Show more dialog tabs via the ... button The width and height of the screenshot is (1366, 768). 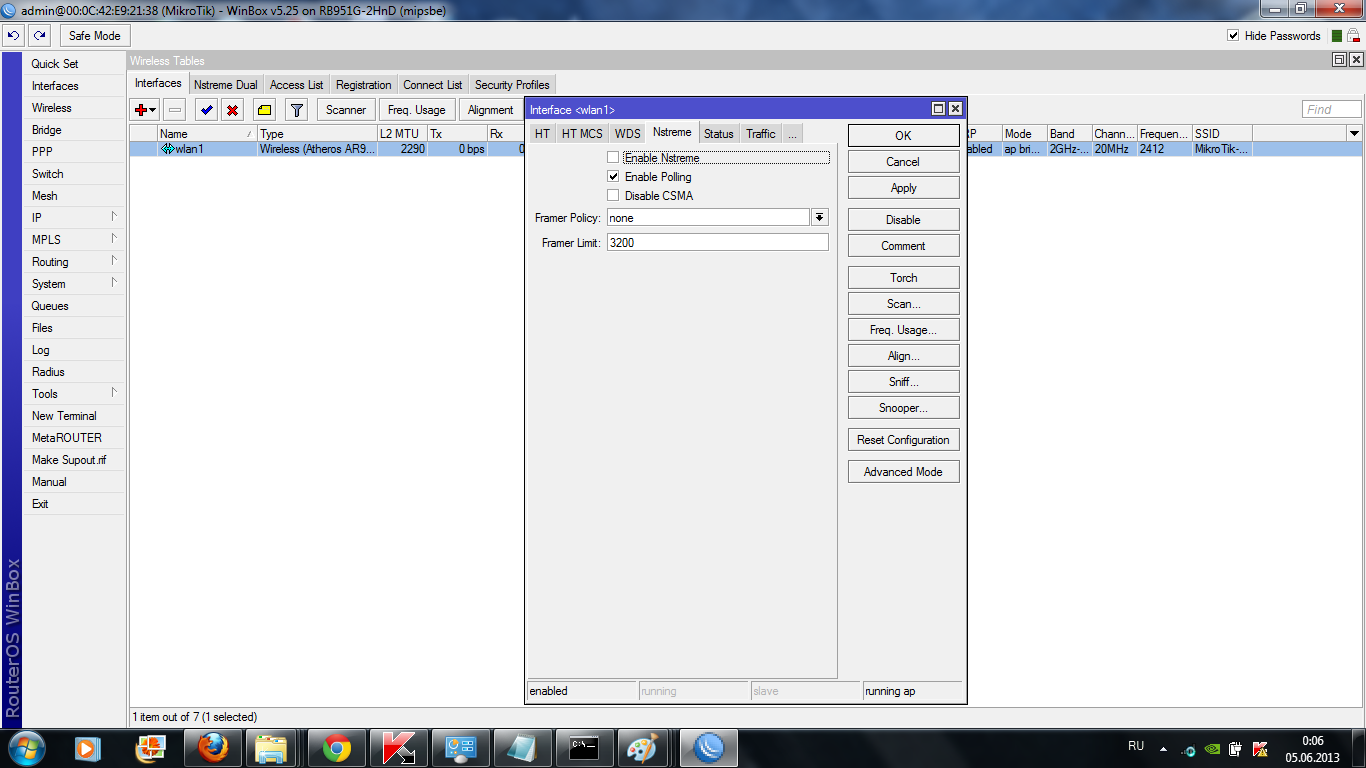792,134
